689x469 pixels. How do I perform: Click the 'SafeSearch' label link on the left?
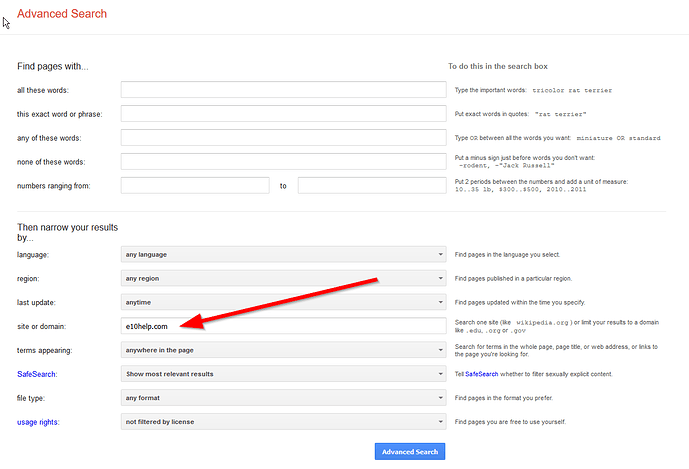click(x=37, y=374)
